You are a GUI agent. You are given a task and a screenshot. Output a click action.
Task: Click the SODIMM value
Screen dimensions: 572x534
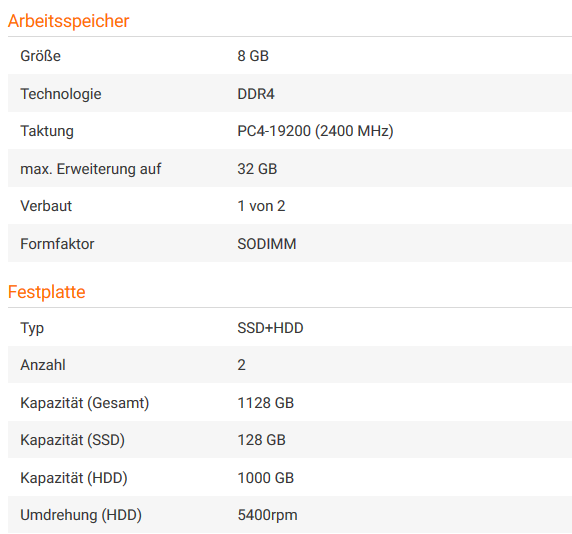[267, 244]
